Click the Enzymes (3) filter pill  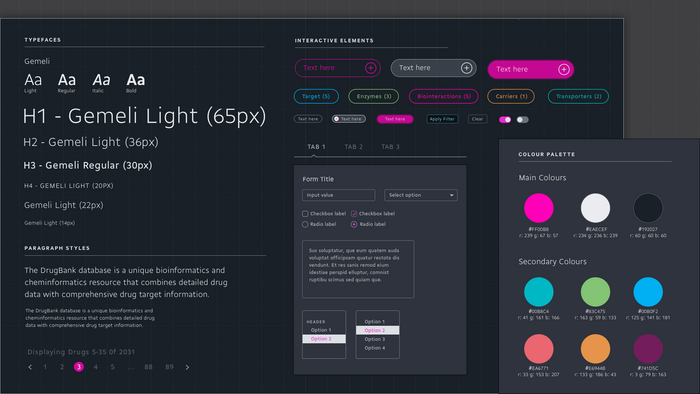pos(374,96)
